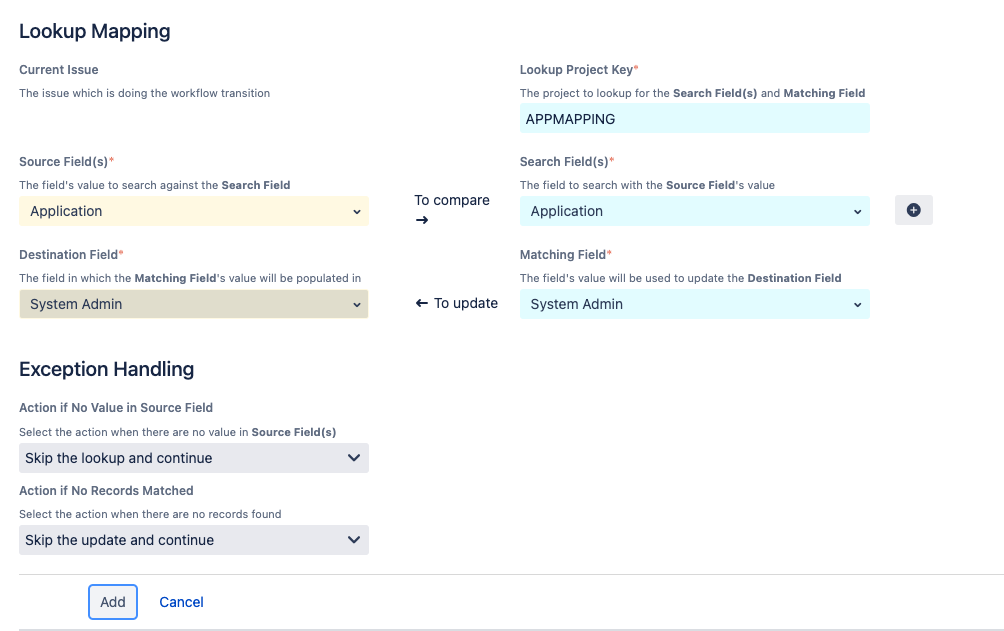This screenshot has width=1004, height=631.
Task: Change the Skip the update and continue option
Action: point(193,540)
